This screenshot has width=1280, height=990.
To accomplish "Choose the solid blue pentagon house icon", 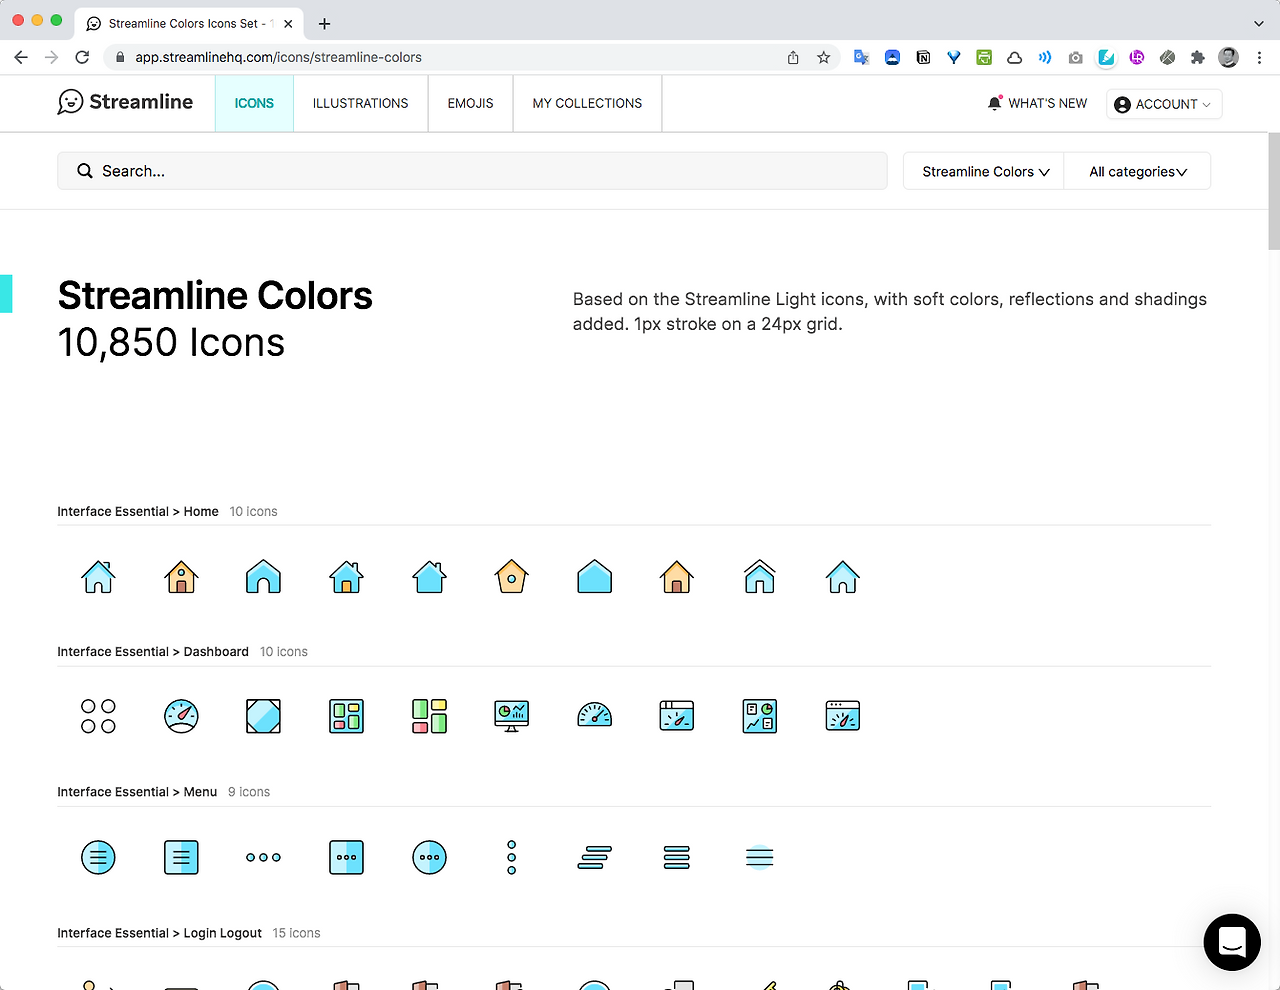I will click(594, 577).
